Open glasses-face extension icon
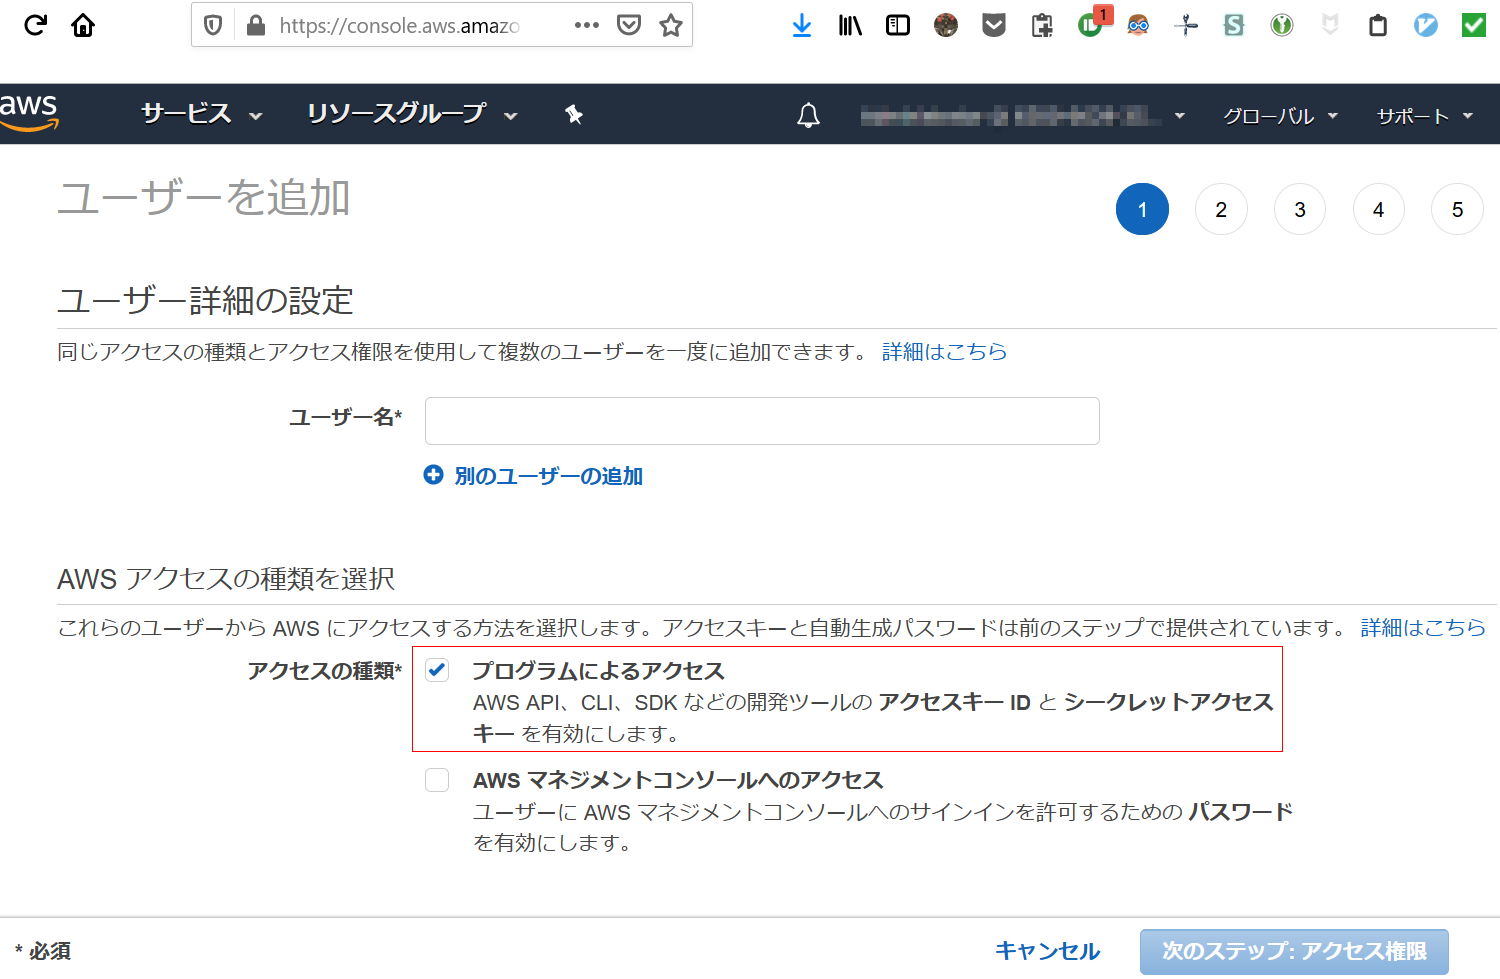 [x=1138, y=25]
